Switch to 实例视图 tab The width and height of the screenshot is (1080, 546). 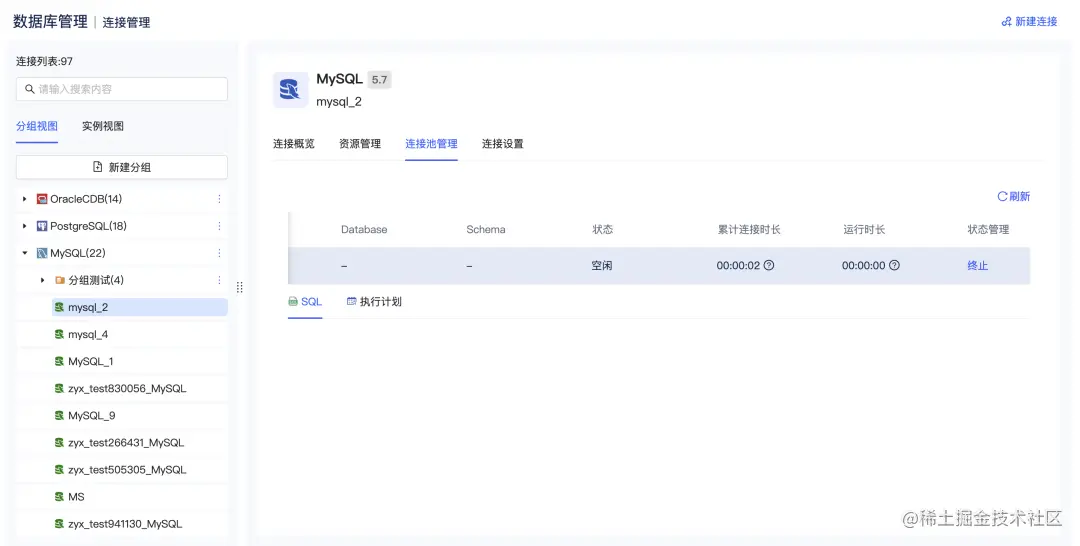click(x=103, y=126)
